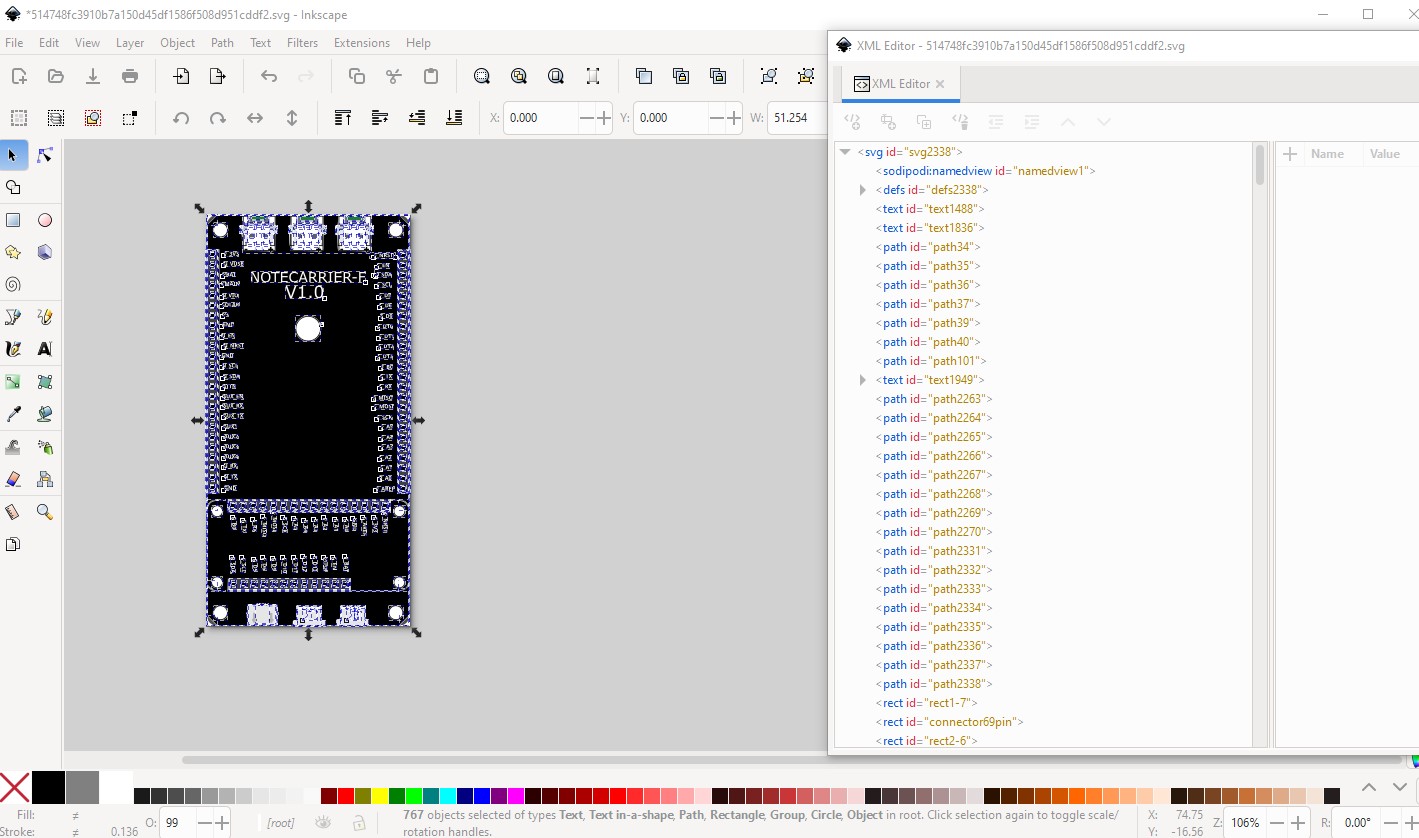Expand the text1949 node

pos(863,380)
